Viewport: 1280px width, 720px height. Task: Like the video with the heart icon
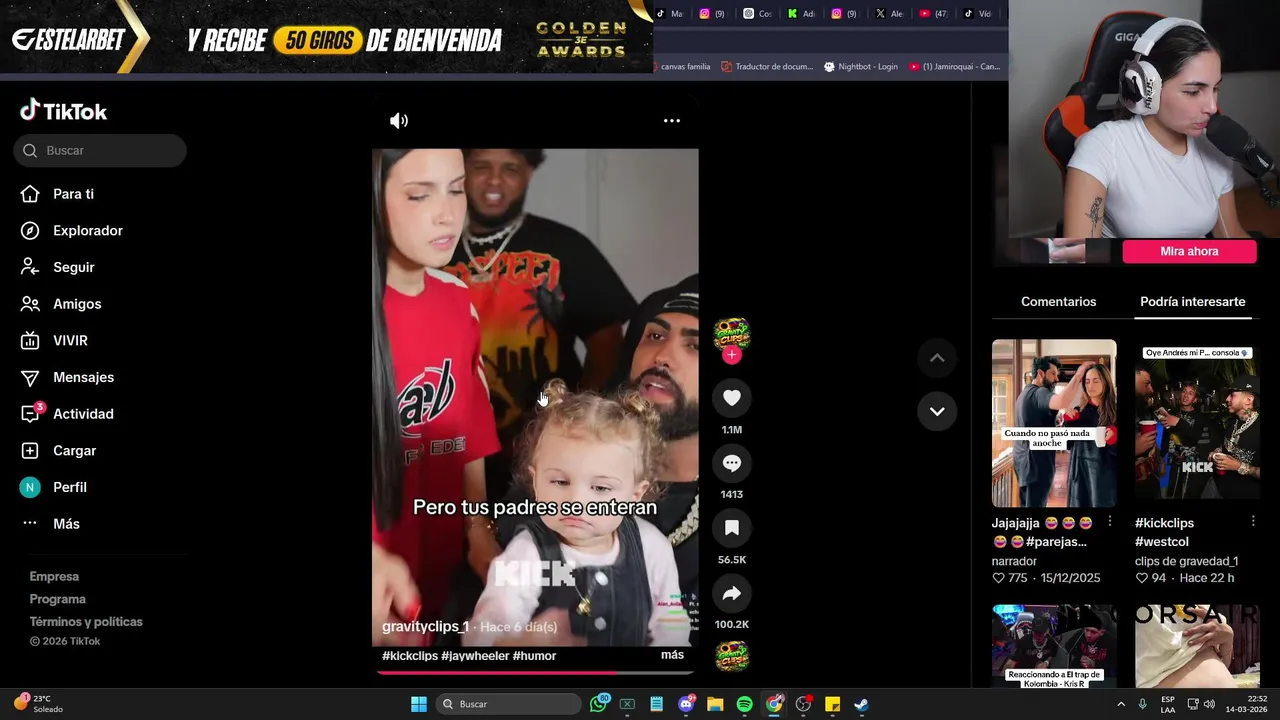tap(732, 398)
